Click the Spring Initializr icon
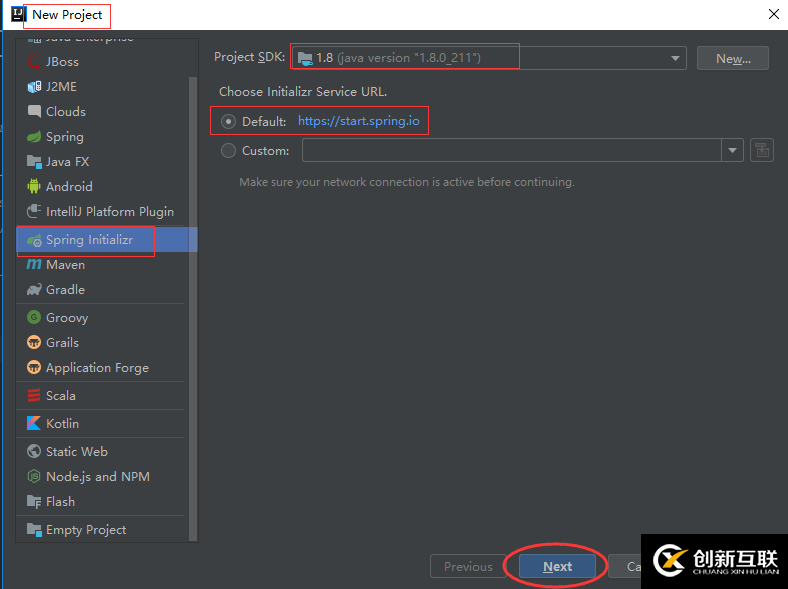The width and height of the screenshot is (788, 589). coord(34,240)
